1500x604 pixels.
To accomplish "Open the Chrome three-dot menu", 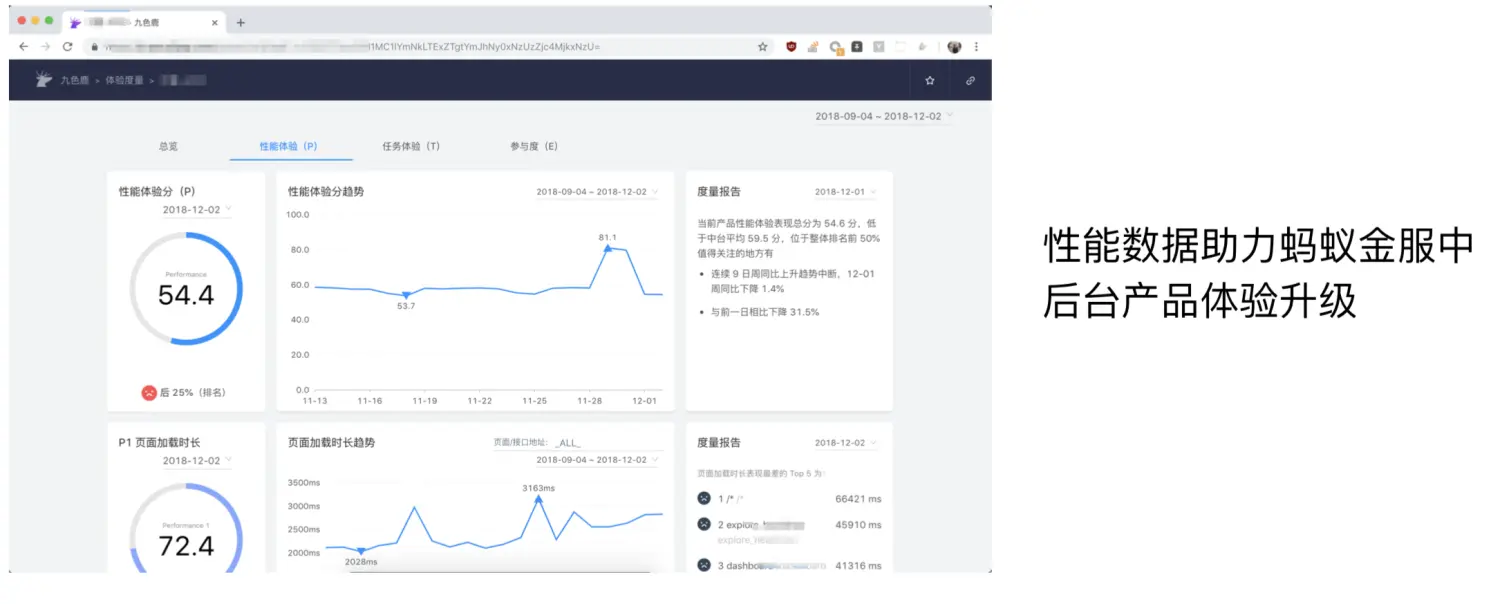I will [976, 46].
